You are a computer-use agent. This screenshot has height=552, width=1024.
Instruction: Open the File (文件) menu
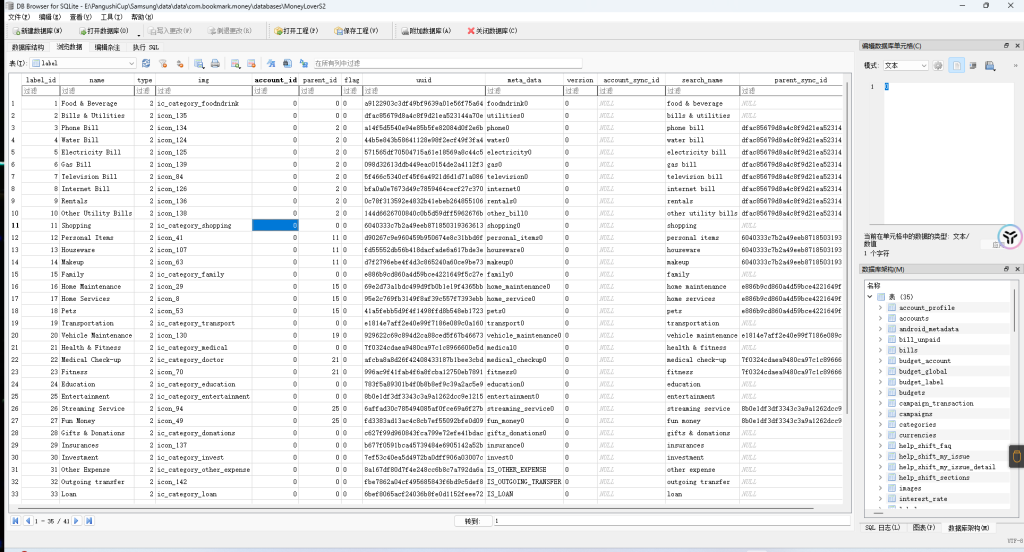(19, 17)
